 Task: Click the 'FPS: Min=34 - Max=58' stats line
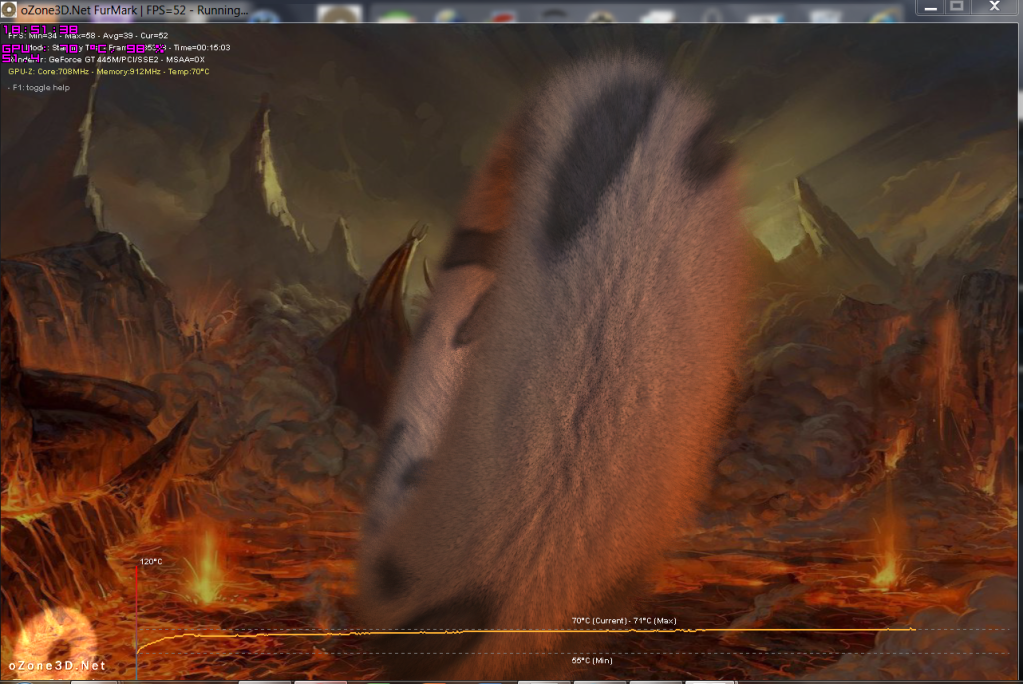88,36
